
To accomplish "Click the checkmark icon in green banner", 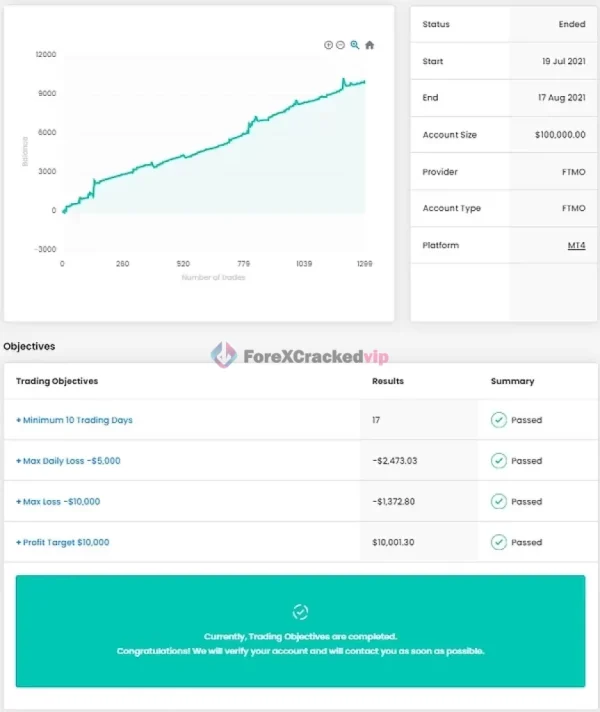I will point(300,611).
